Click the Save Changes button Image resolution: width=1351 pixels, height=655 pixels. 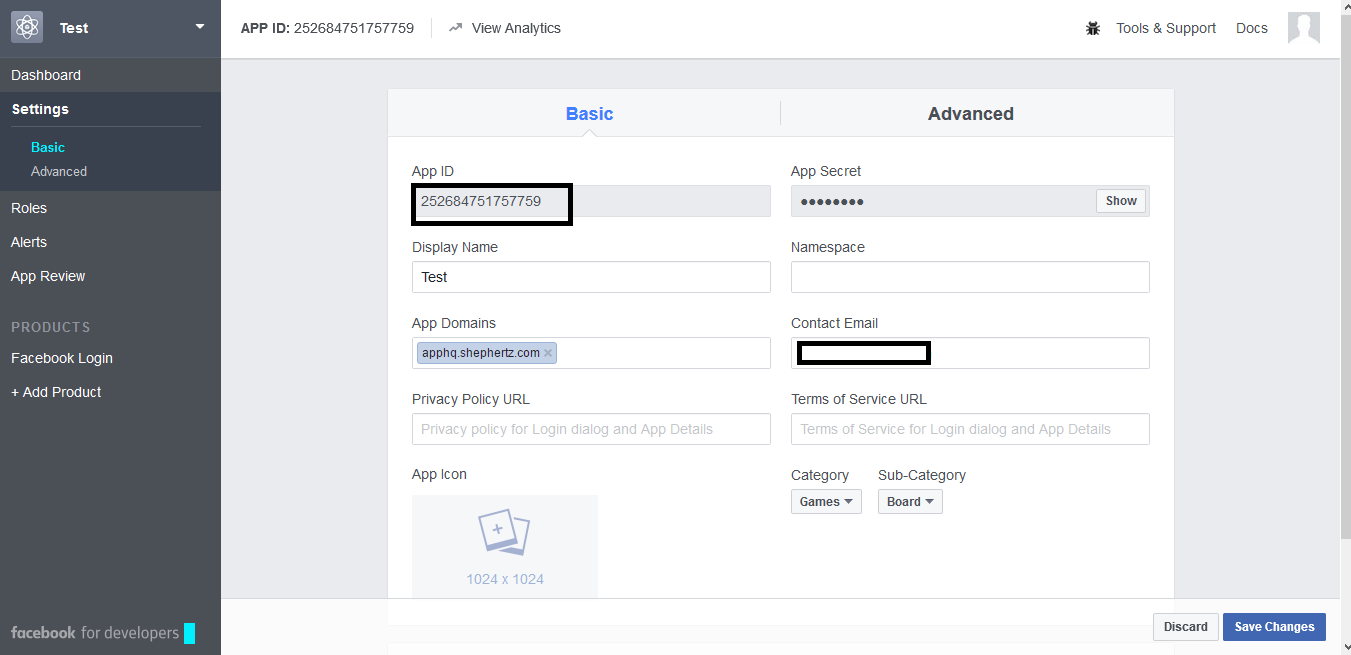coord(1273,627)
